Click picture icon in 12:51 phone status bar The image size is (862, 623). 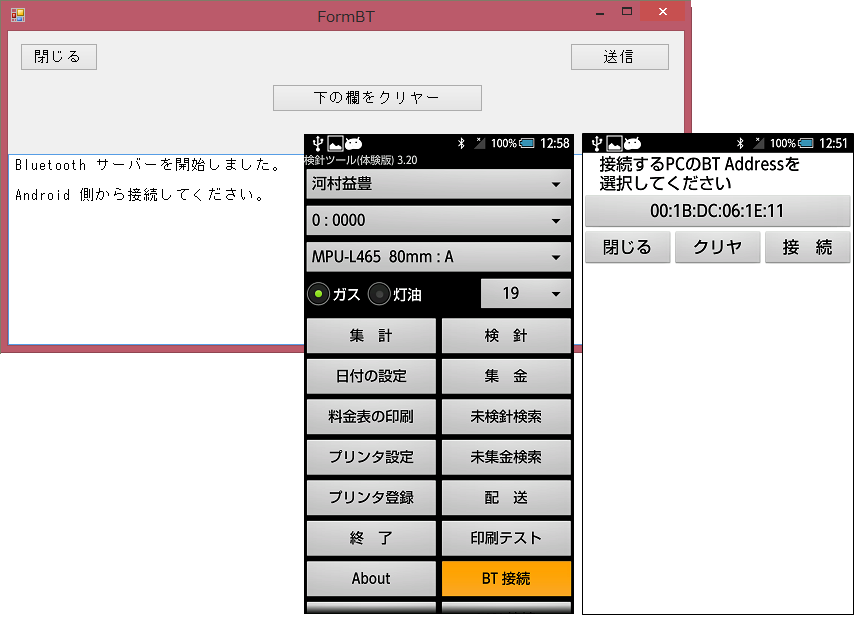click(614, 144)
